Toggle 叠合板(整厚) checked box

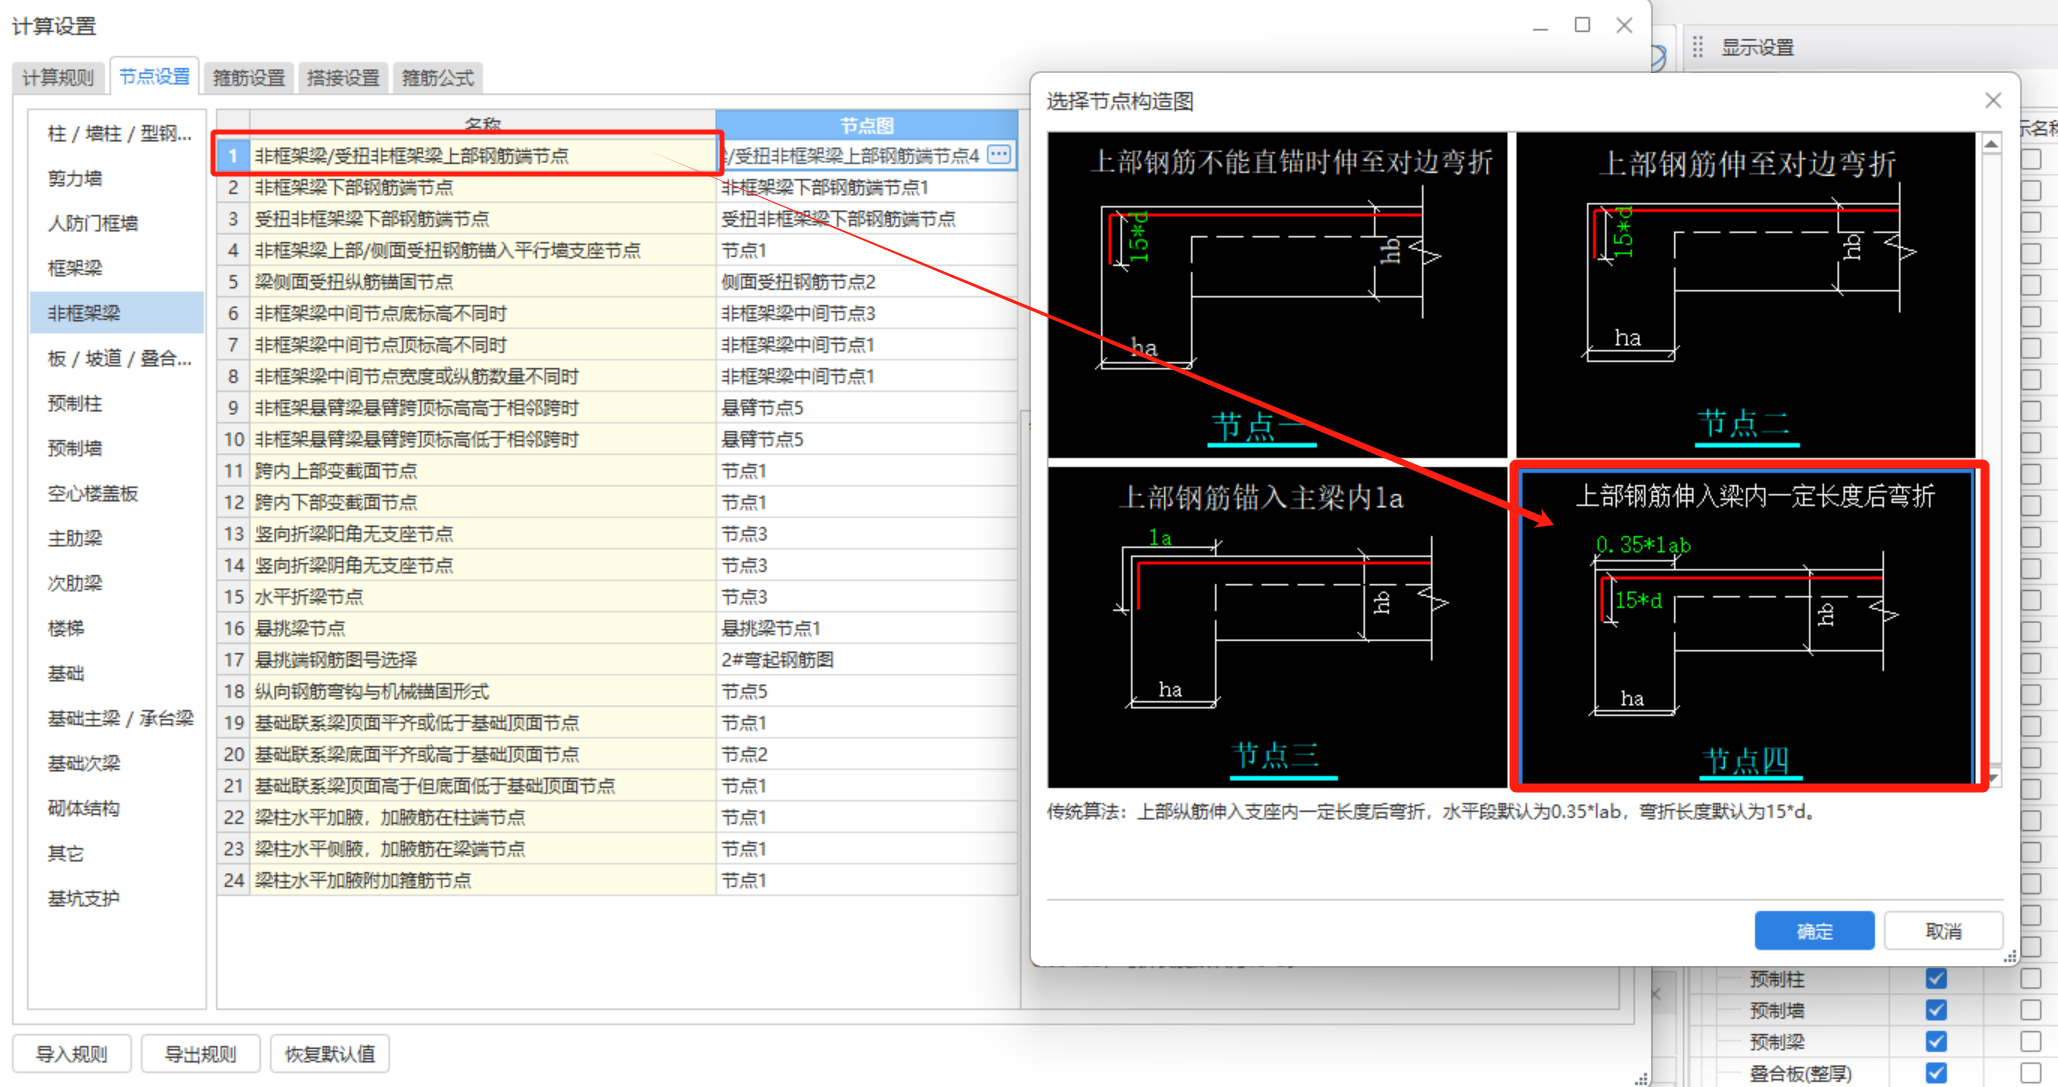pyautogui.click(x=1936, y=1073)
